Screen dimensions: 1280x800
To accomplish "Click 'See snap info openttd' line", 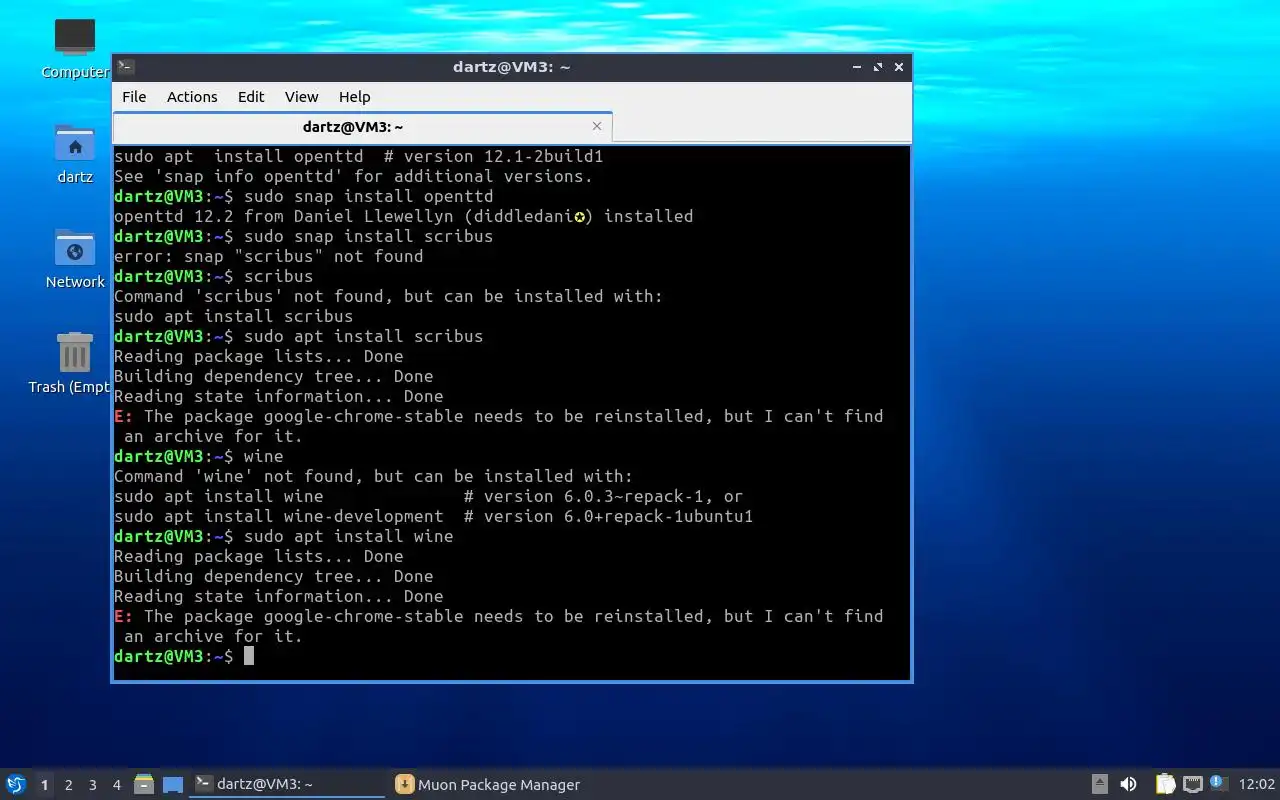I will pyautogui.click(x=353, y=176).
